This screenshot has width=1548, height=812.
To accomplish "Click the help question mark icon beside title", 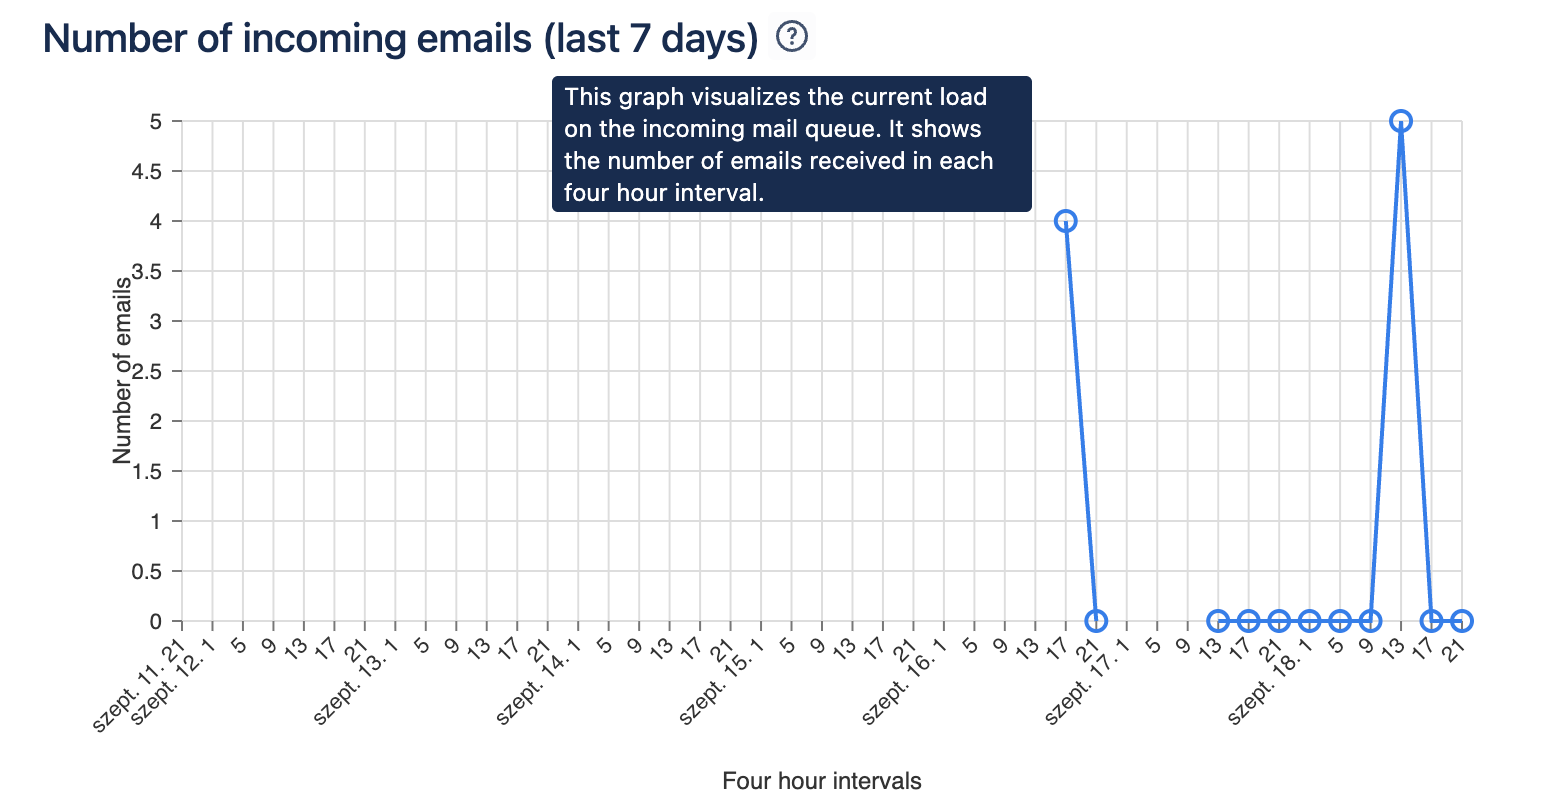I will [x=792, y=38].
